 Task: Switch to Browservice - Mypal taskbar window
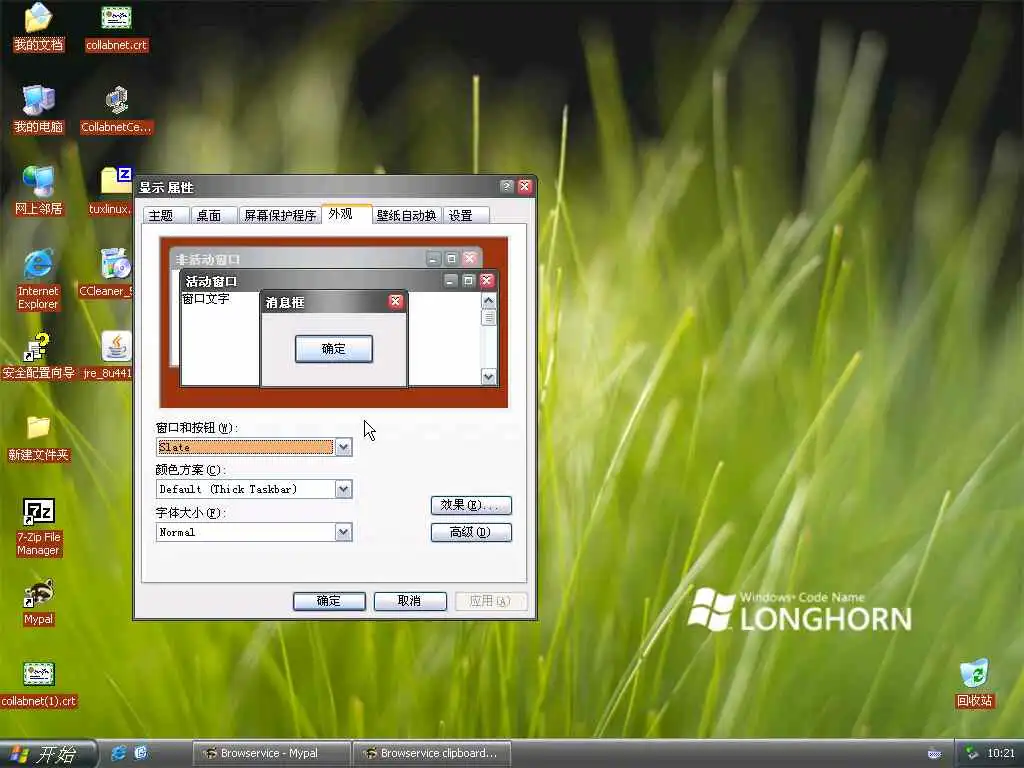coord(270,754)
